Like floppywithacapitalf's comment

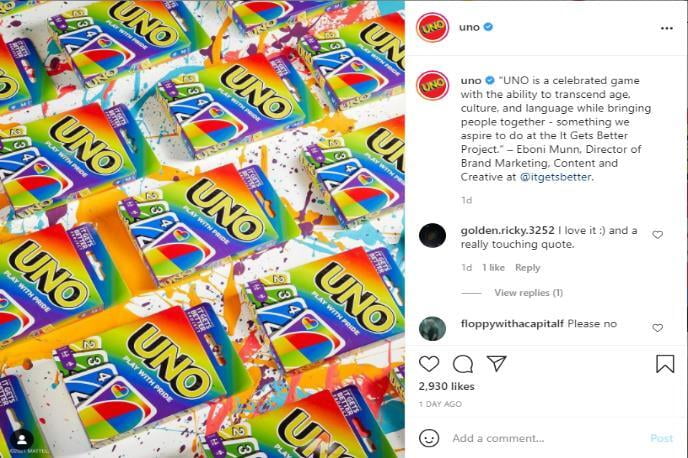tap(657, 328)
